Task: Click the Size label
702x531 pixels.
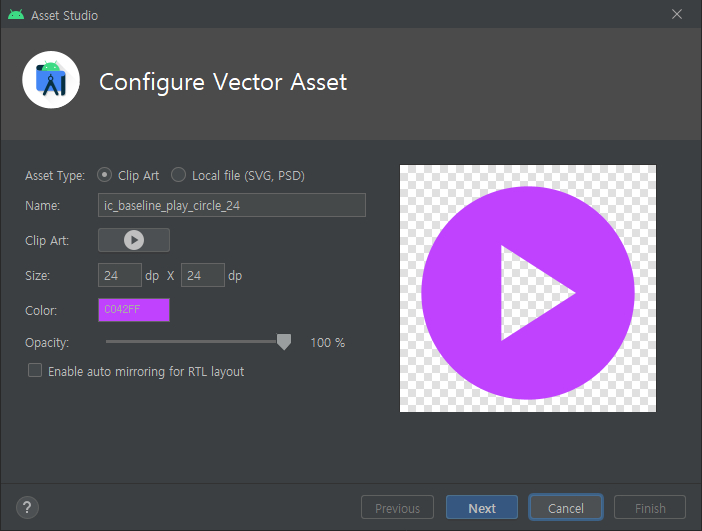Action: (38, 275)
